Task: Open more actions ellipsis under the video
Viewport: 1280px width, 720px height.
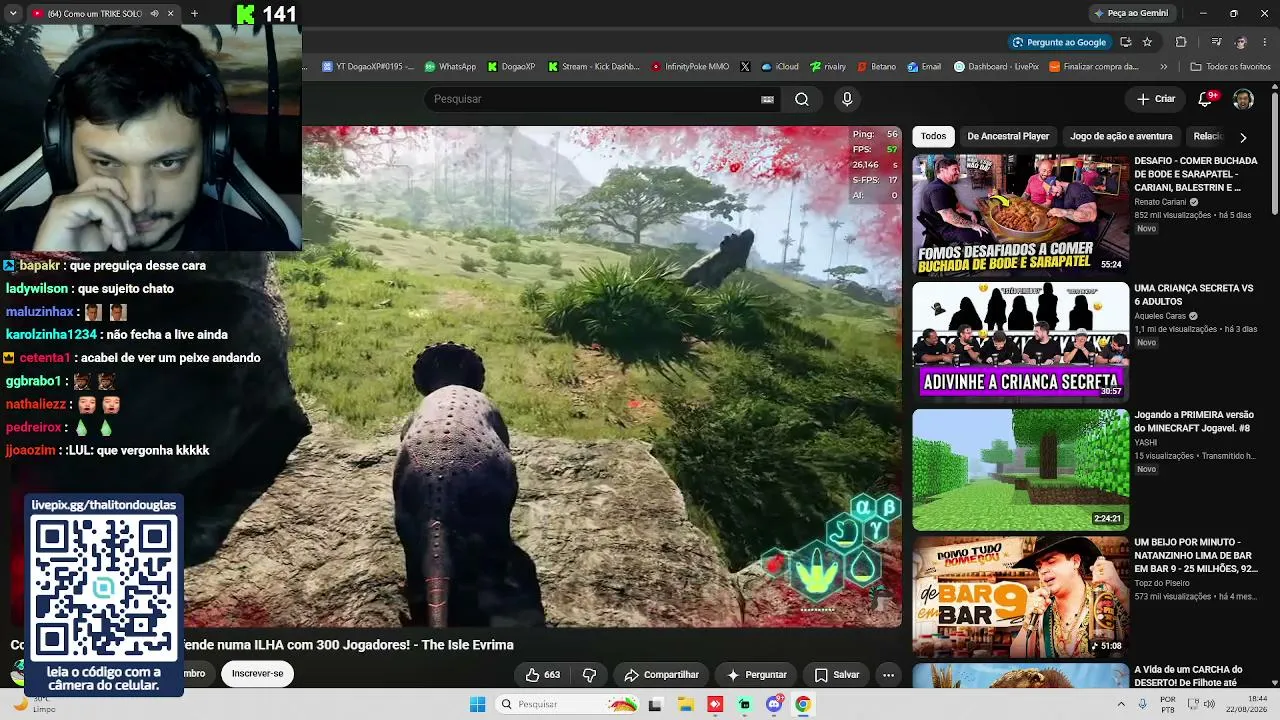Action: (x=888, y=675)
